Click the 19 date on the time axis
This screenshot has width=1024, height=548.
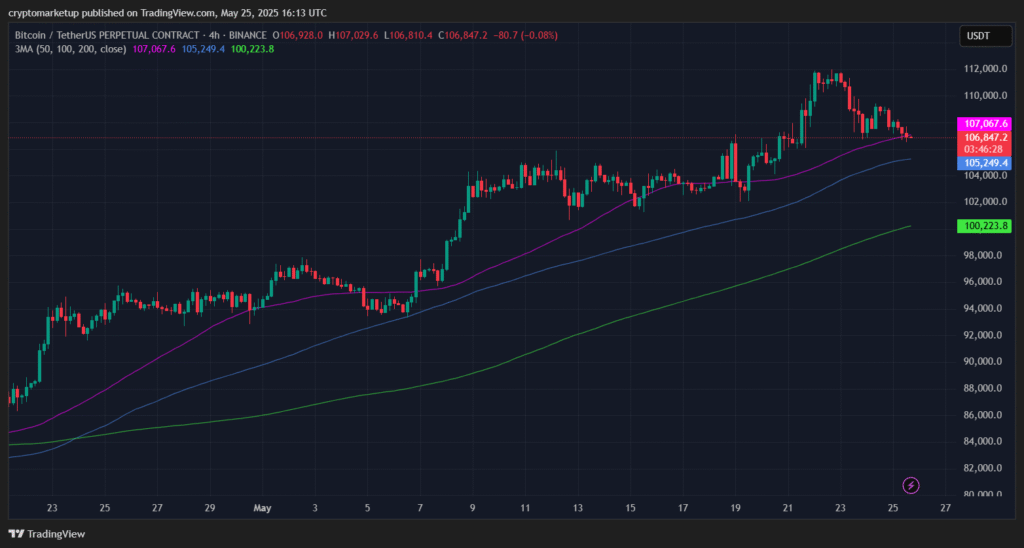point(735,508)
